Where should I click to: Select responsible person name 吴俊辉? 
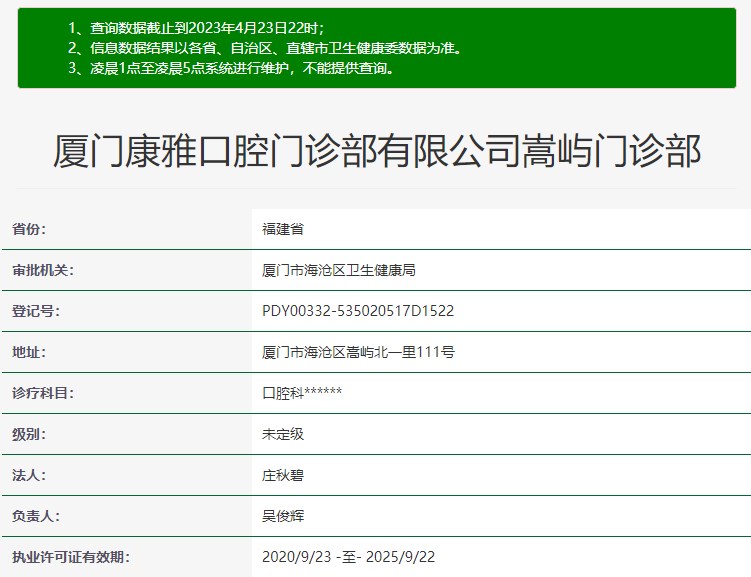click(283, 516)
